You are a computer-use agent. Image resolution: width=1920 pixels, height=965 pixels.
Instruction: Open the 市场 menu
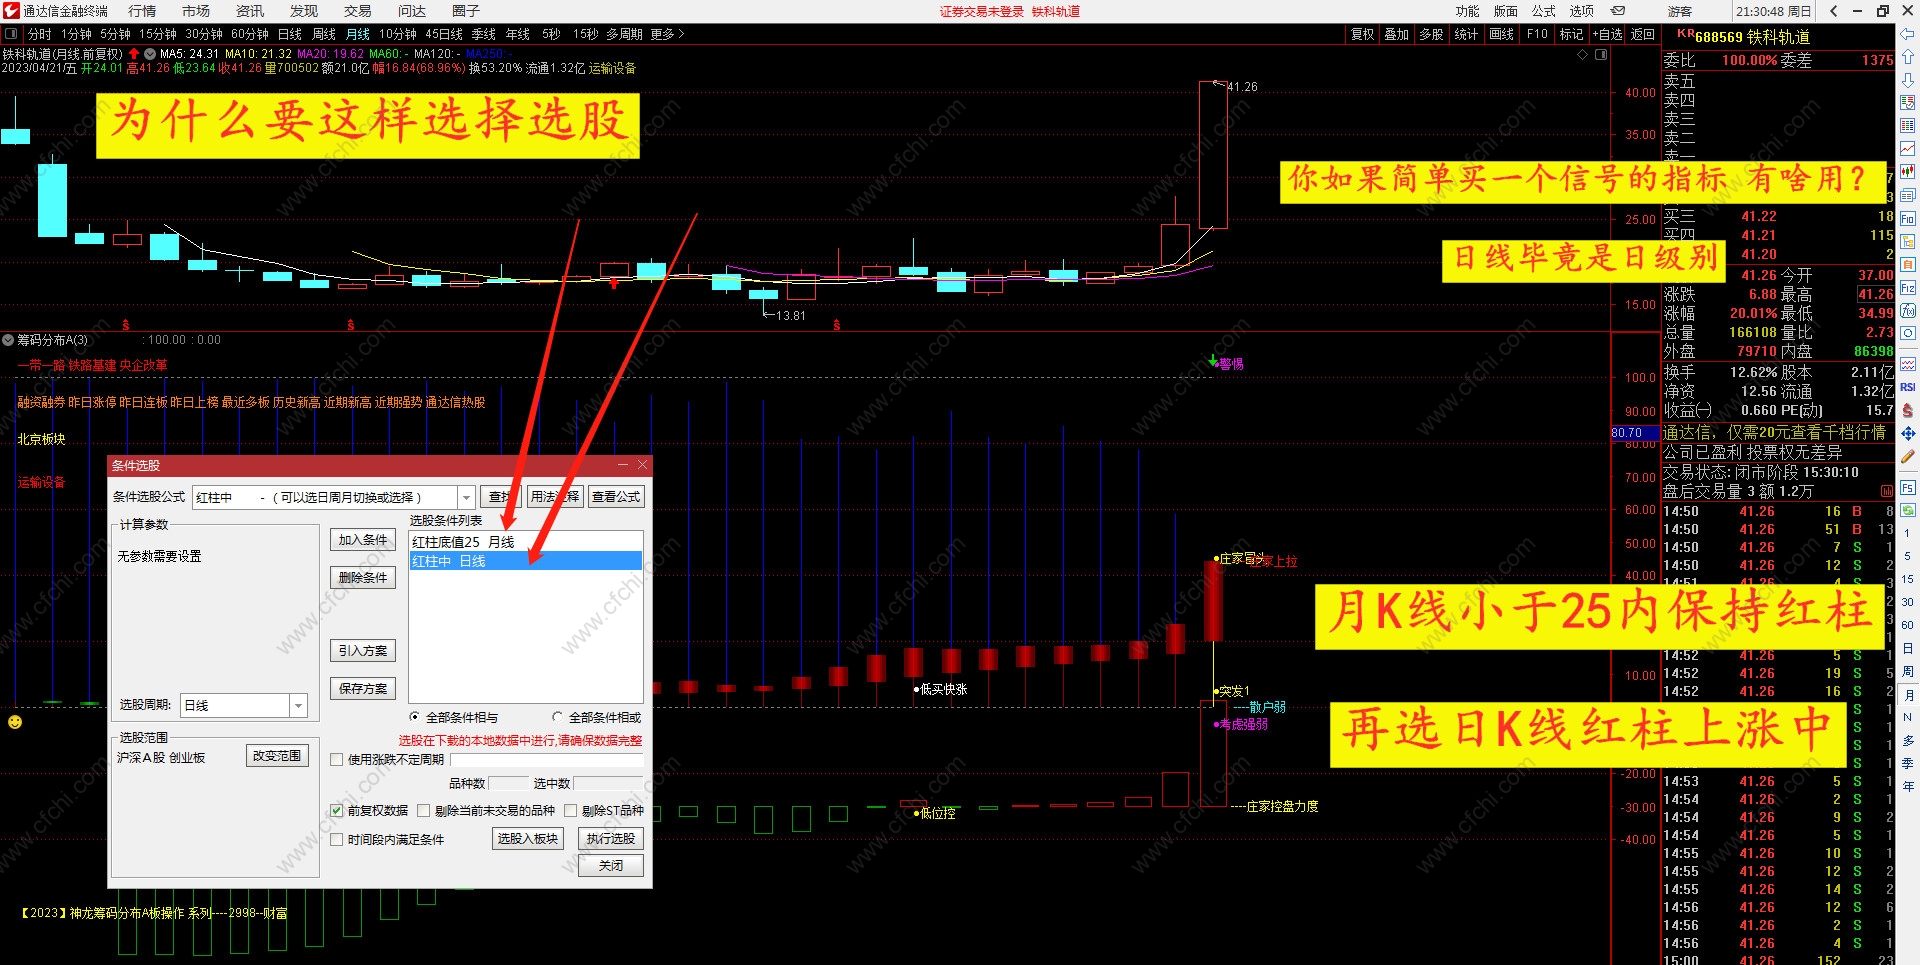click(x=196, y=11)
